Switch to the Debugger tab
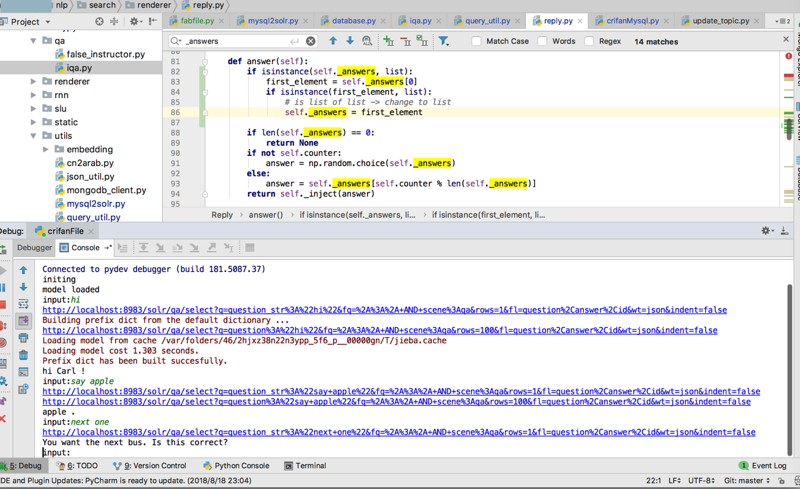 click(x=34, y=248)
